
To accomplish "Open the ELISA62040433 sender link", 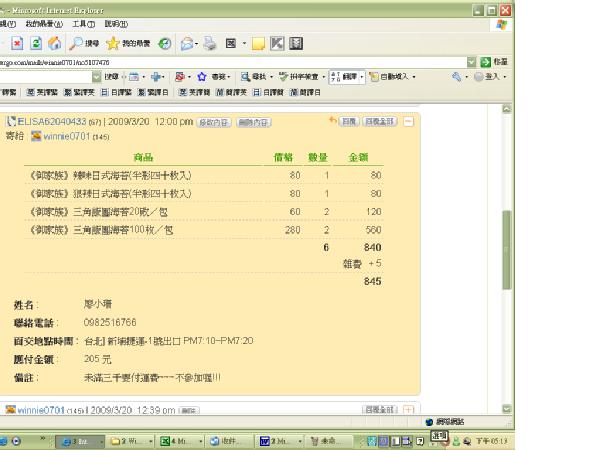I will click(52, 122).
